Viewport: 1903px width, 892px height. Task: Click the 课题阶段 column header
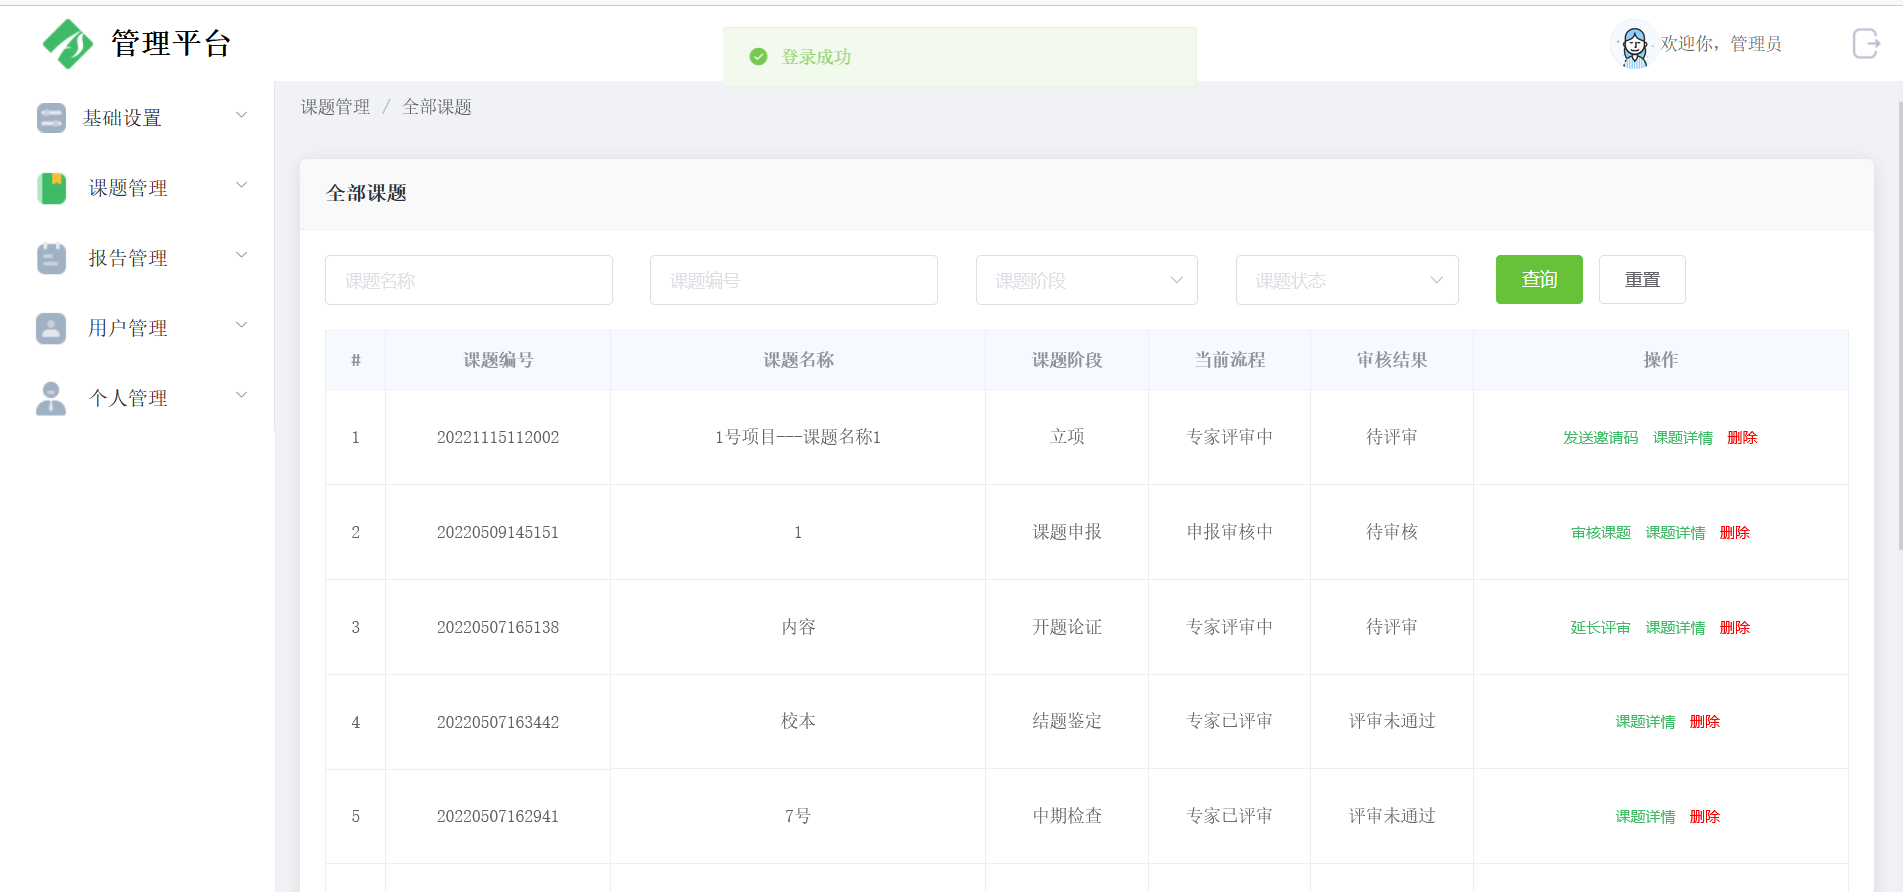1067,360
